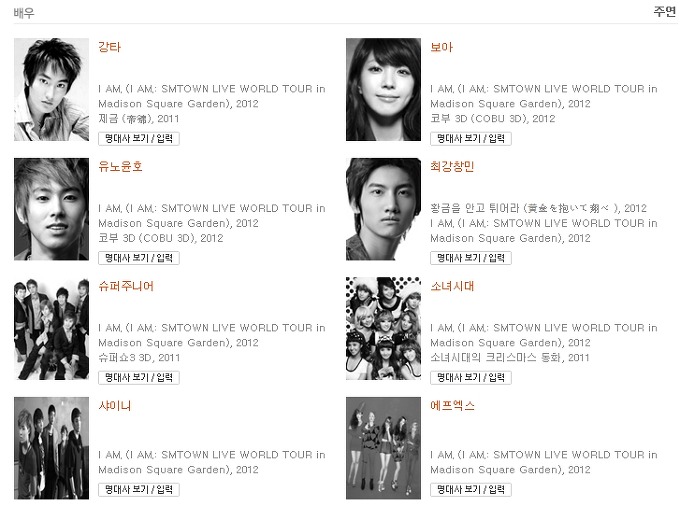Go to the 최강창민 name link
The height and width of the screenshot is (520, 680).
tap(452, 167)
